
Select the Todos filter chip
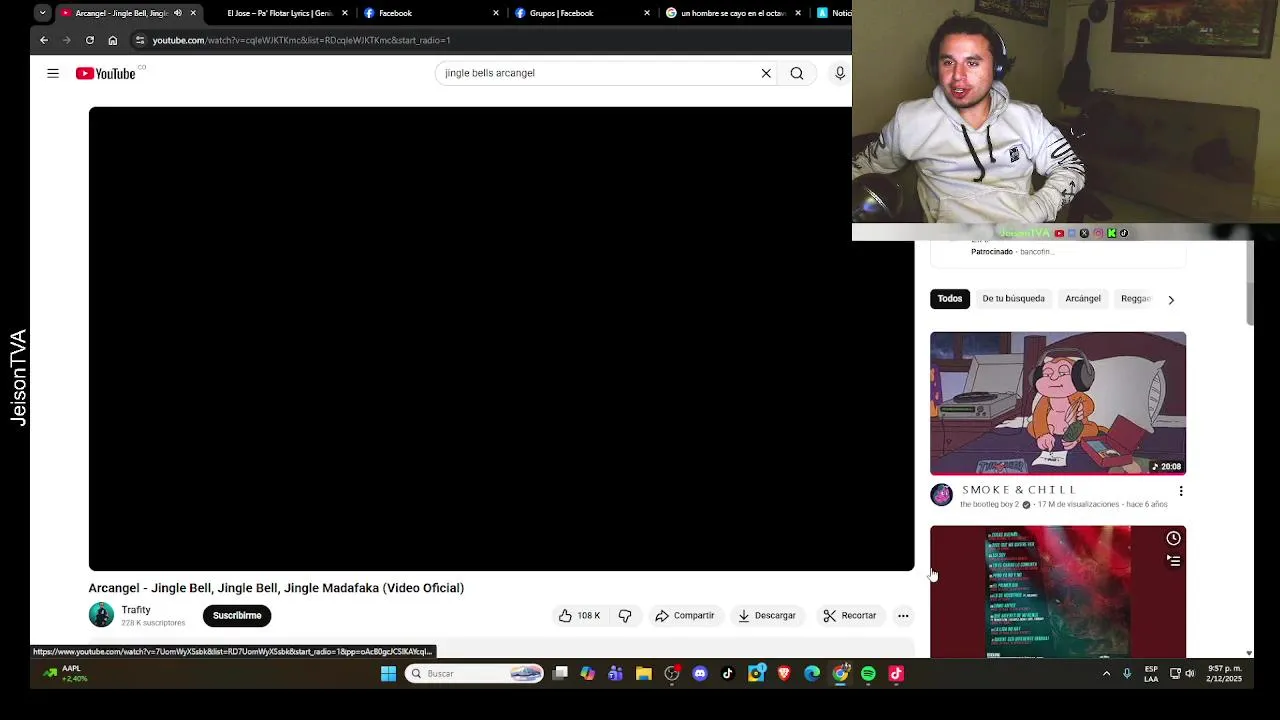tap(950, 299)
